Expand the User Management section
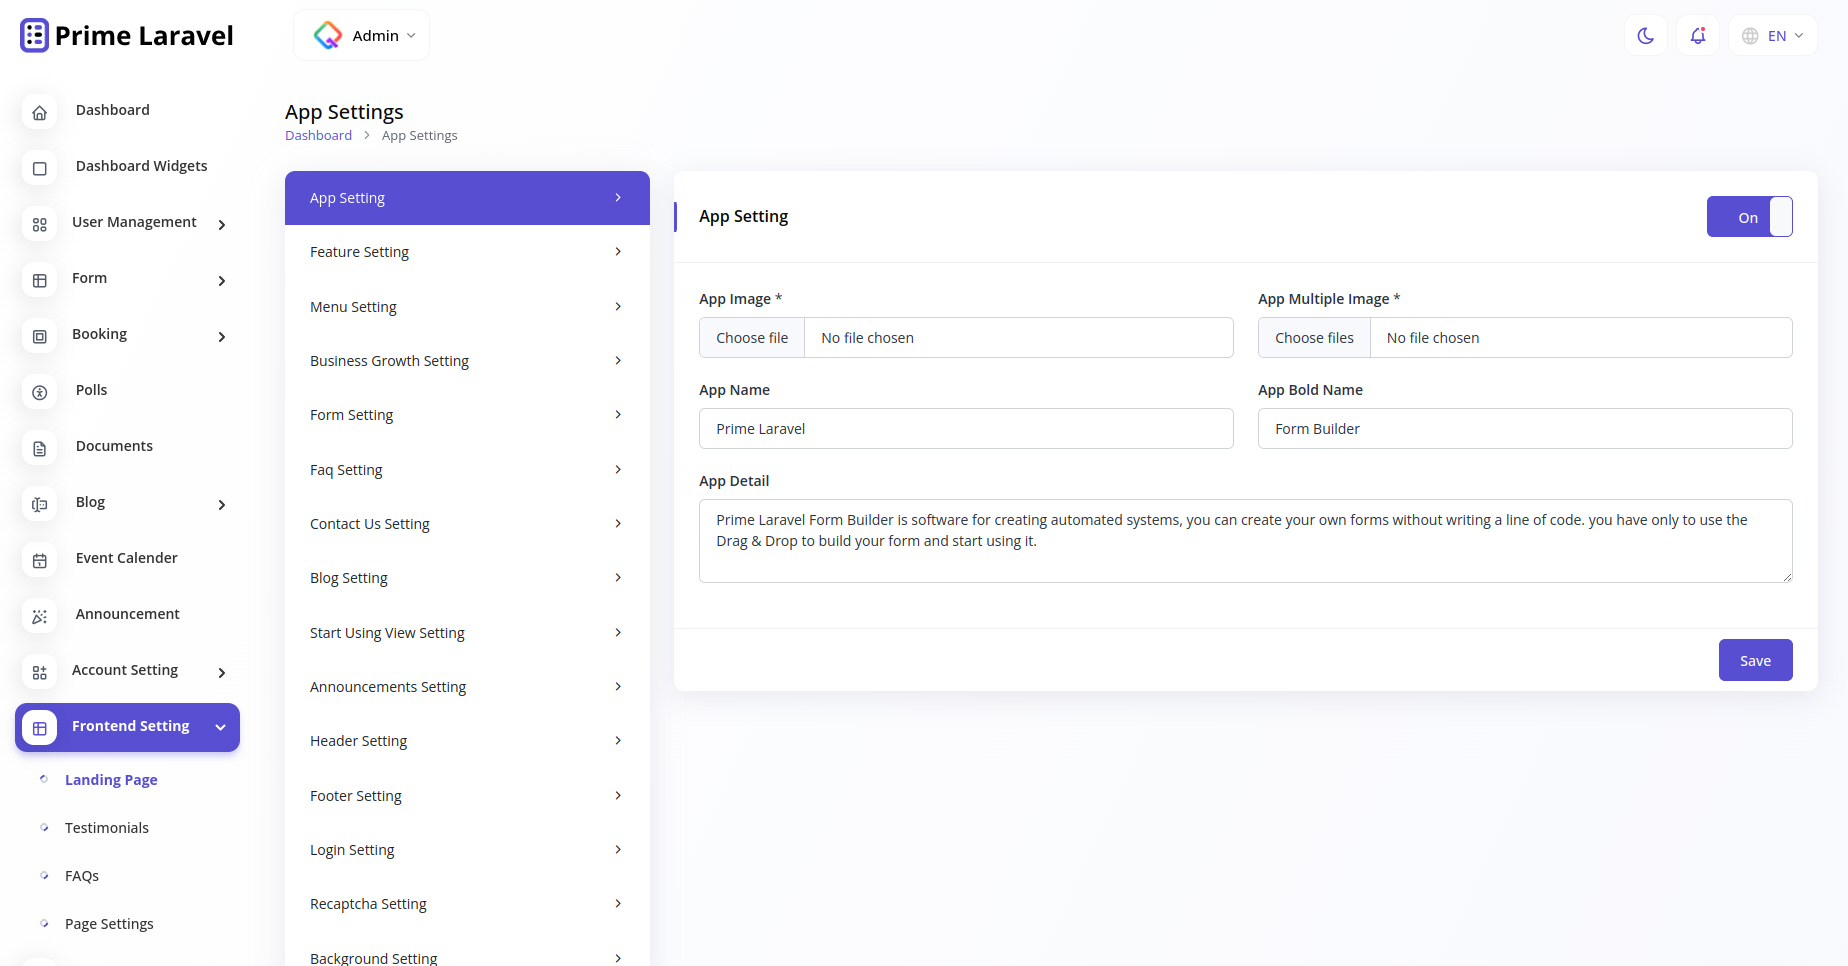 pyautogui.click(x=221, y=225)
